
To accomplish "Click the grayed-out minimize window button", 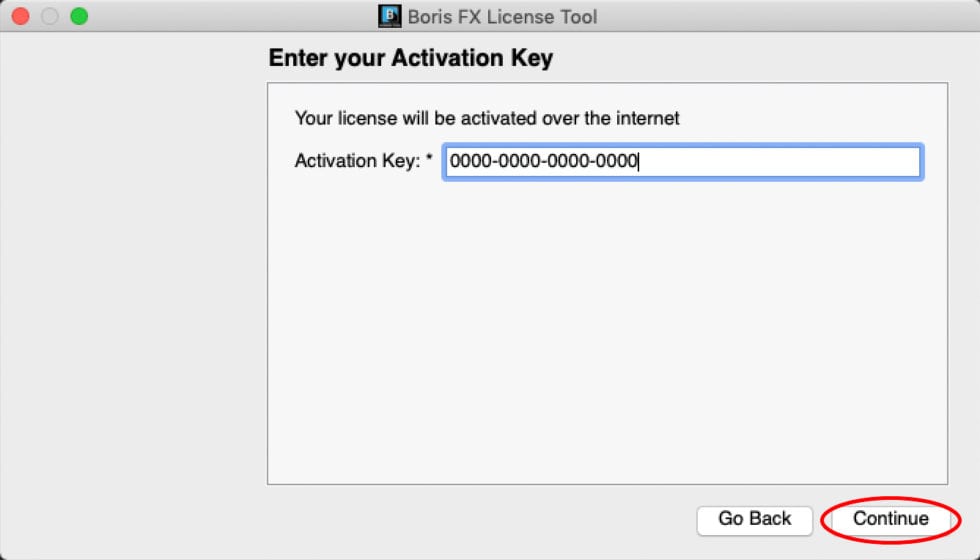I will tap(49, 16).
